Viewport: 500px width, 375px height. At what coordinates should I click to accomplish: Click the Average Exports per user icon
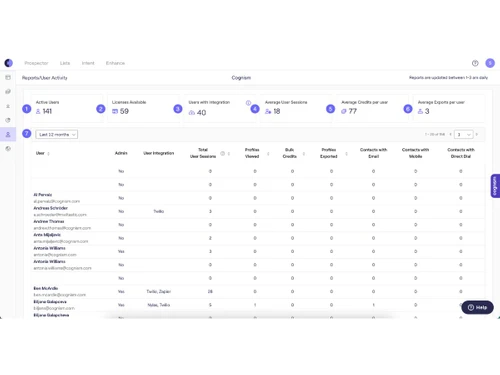[x=420, y=111]
